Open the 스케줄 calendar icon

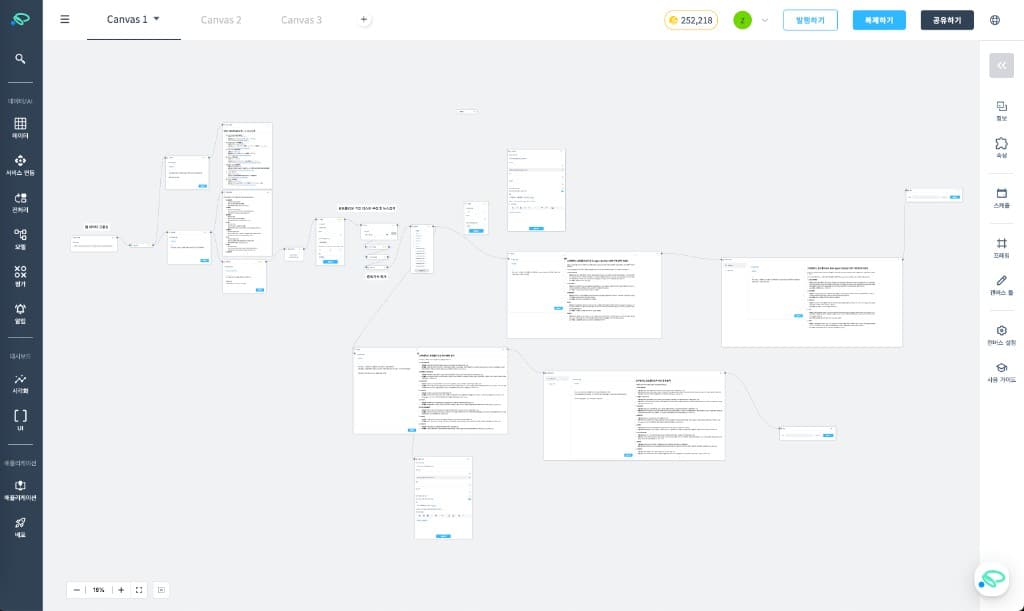[x=1001, y=195]
